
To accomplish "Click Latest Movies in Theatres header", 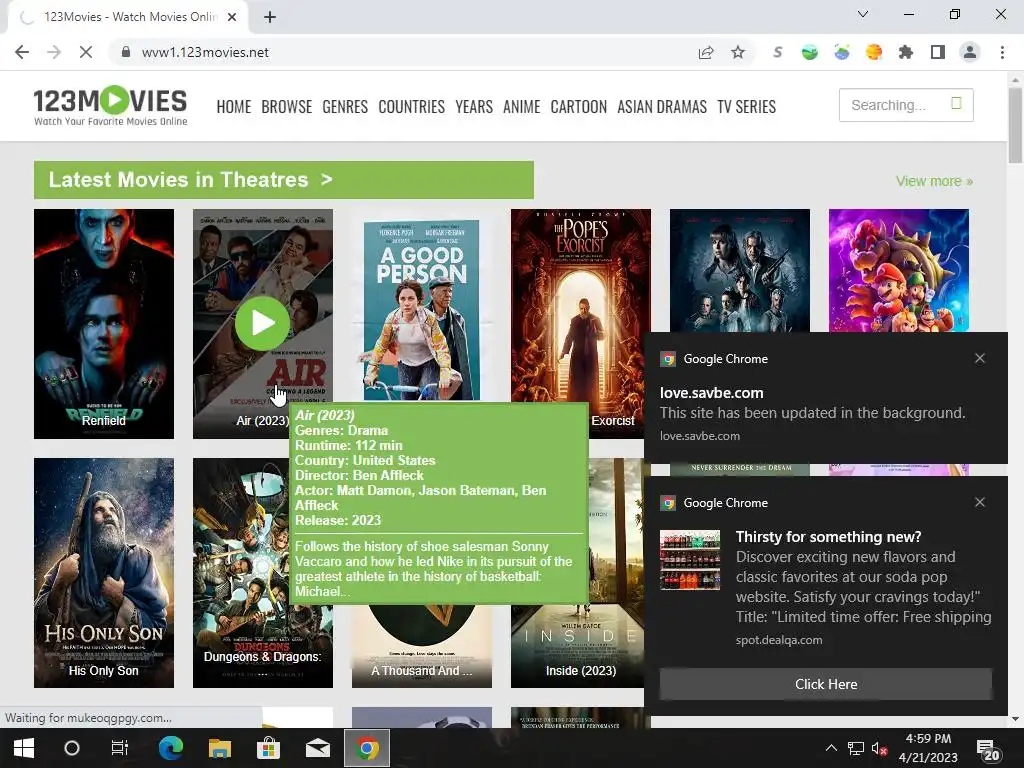I will [283, 180].
